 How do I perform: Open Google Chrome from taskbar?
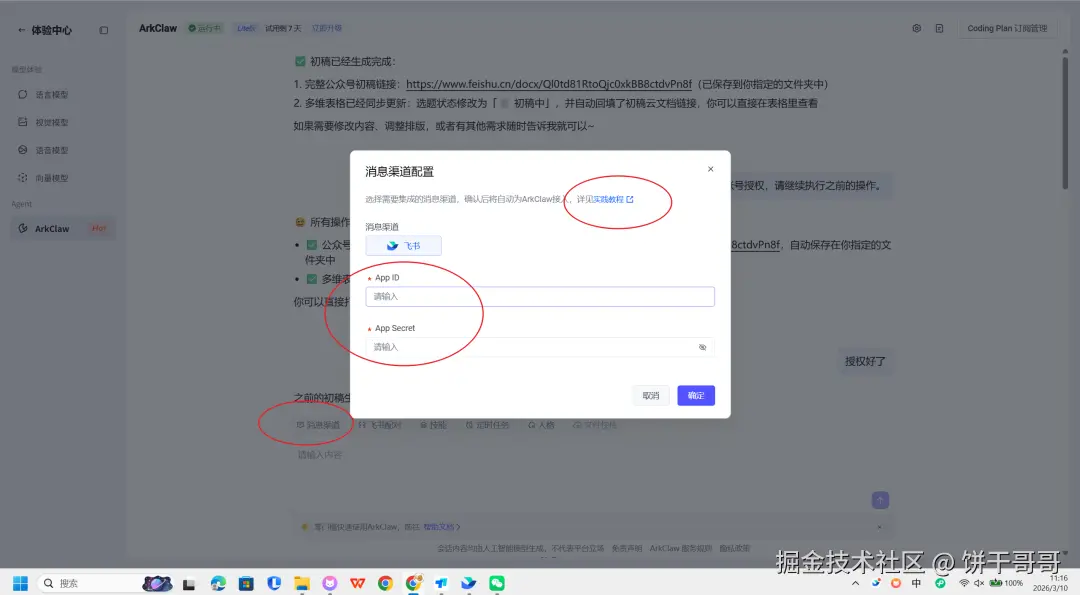pos(385,583)
